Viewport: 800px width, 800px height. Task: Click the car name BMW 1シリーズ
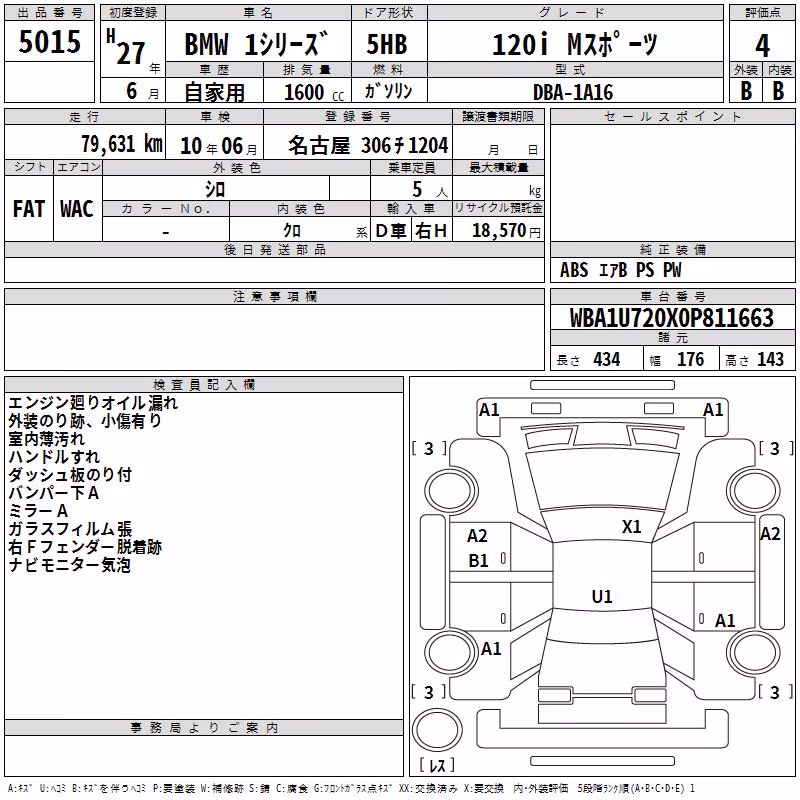pos(255,43)
